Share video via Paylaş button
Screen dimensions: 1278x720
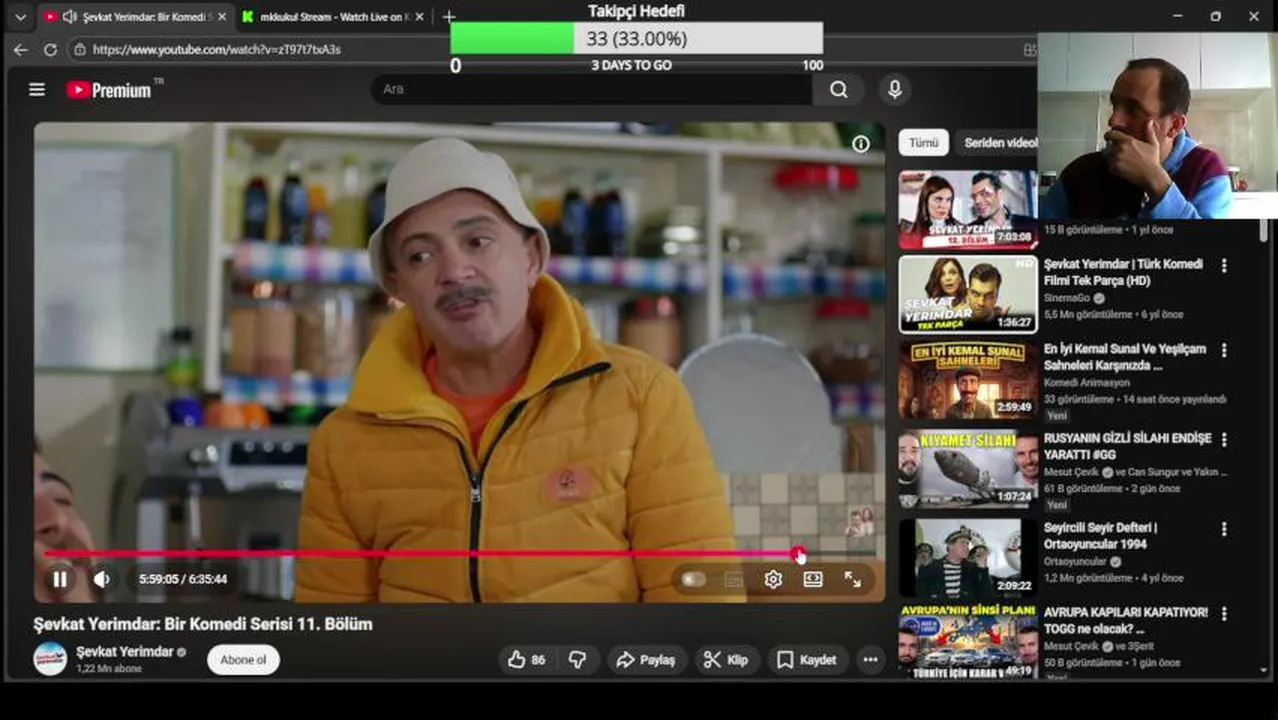(646, 660)
